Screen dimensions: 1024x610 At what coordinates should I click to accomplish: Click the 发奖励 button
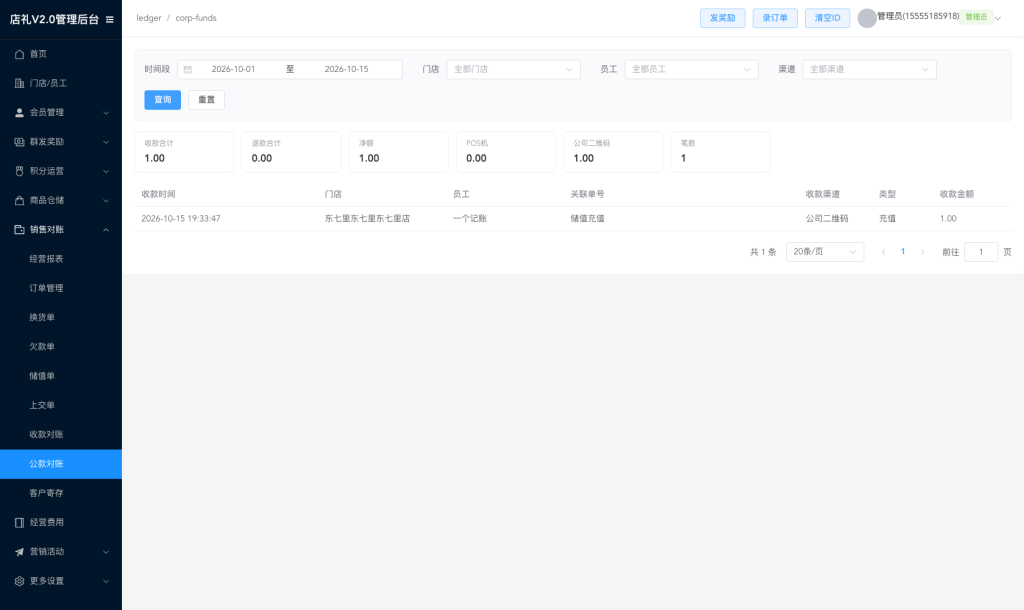click(x=723, y=18)
